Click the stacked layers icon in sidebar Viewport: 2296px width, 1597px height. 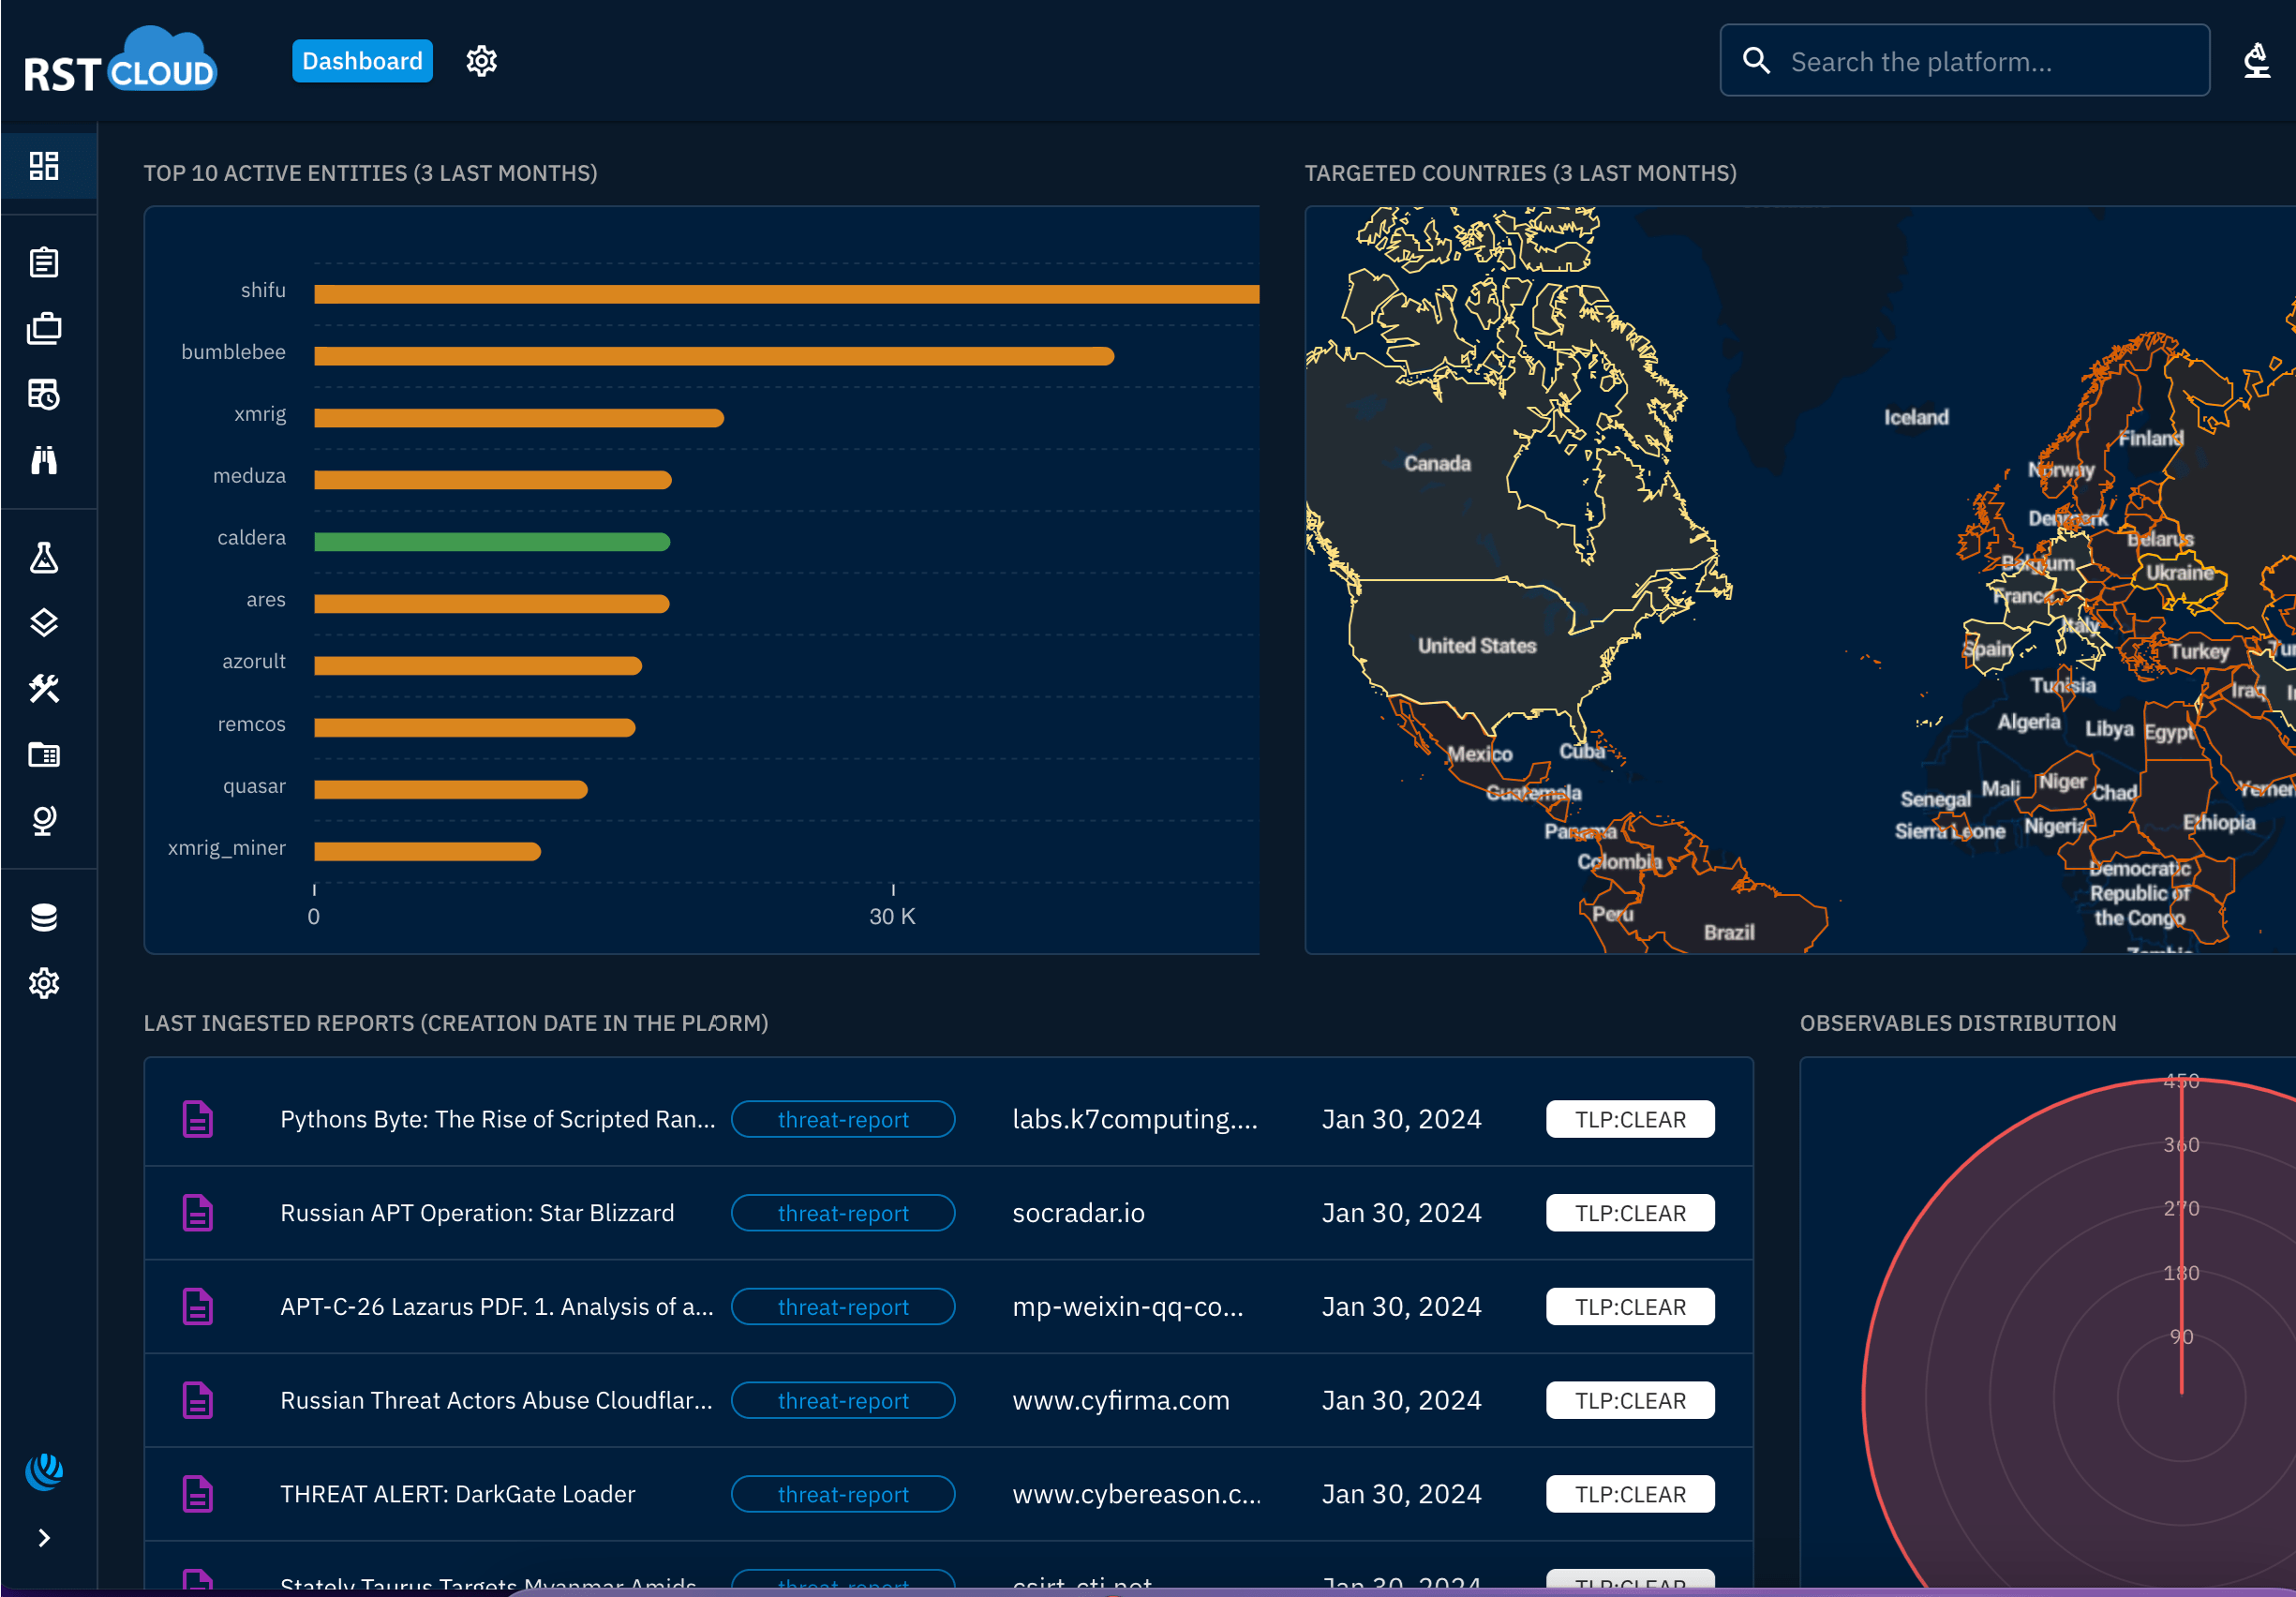point(44,623)
